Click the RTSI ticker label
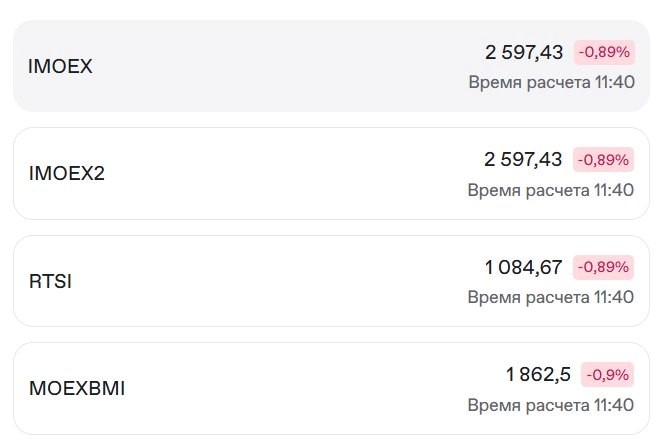Screen dimensions: 657x442 (x=50, y=281)
